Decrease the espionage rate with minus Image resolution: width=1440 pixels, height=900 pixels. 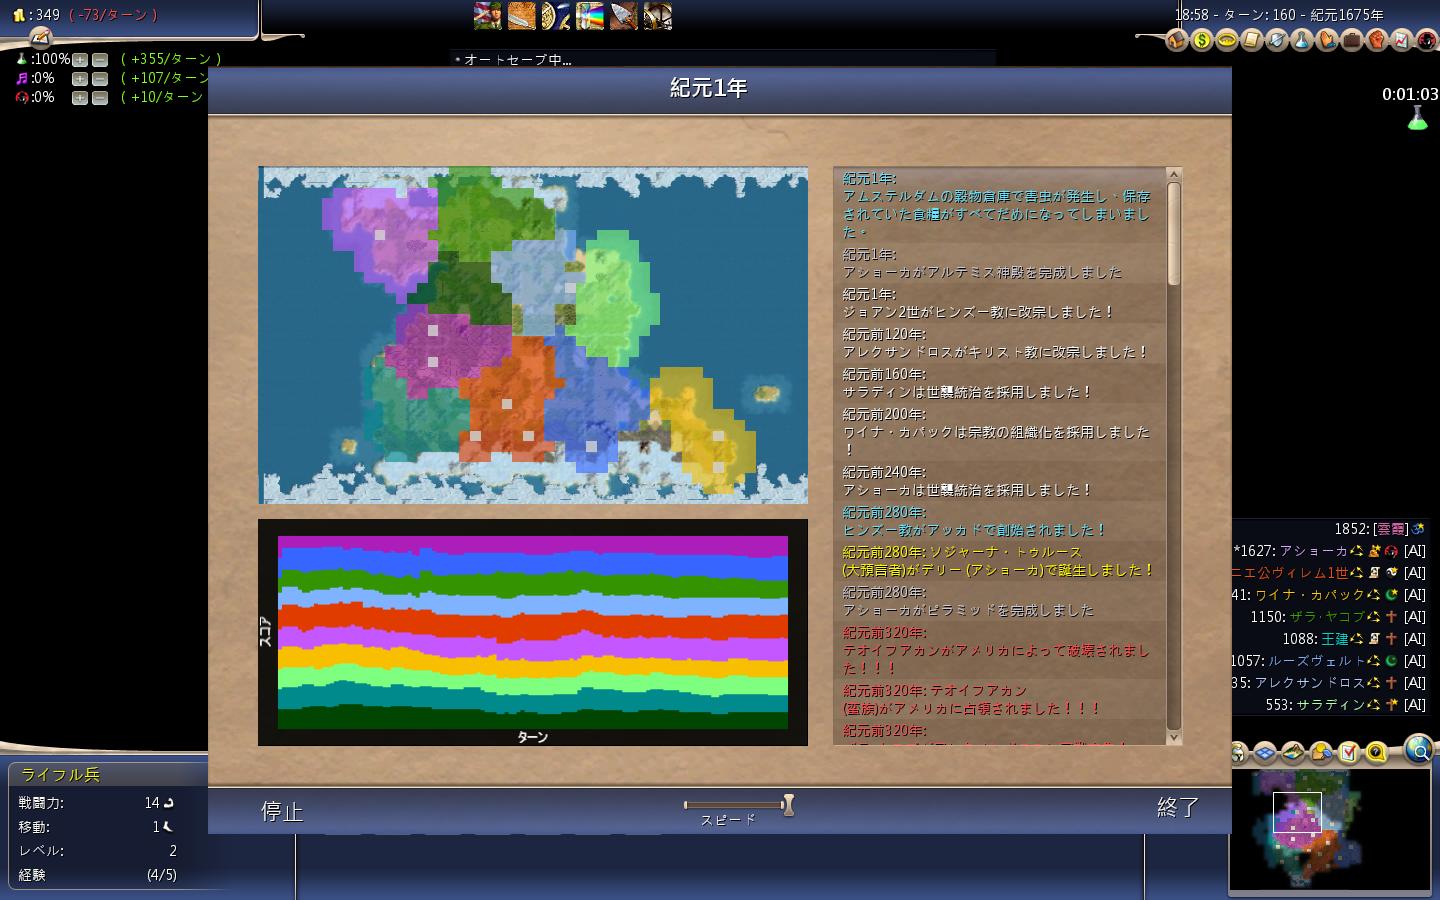coord(100,98)
